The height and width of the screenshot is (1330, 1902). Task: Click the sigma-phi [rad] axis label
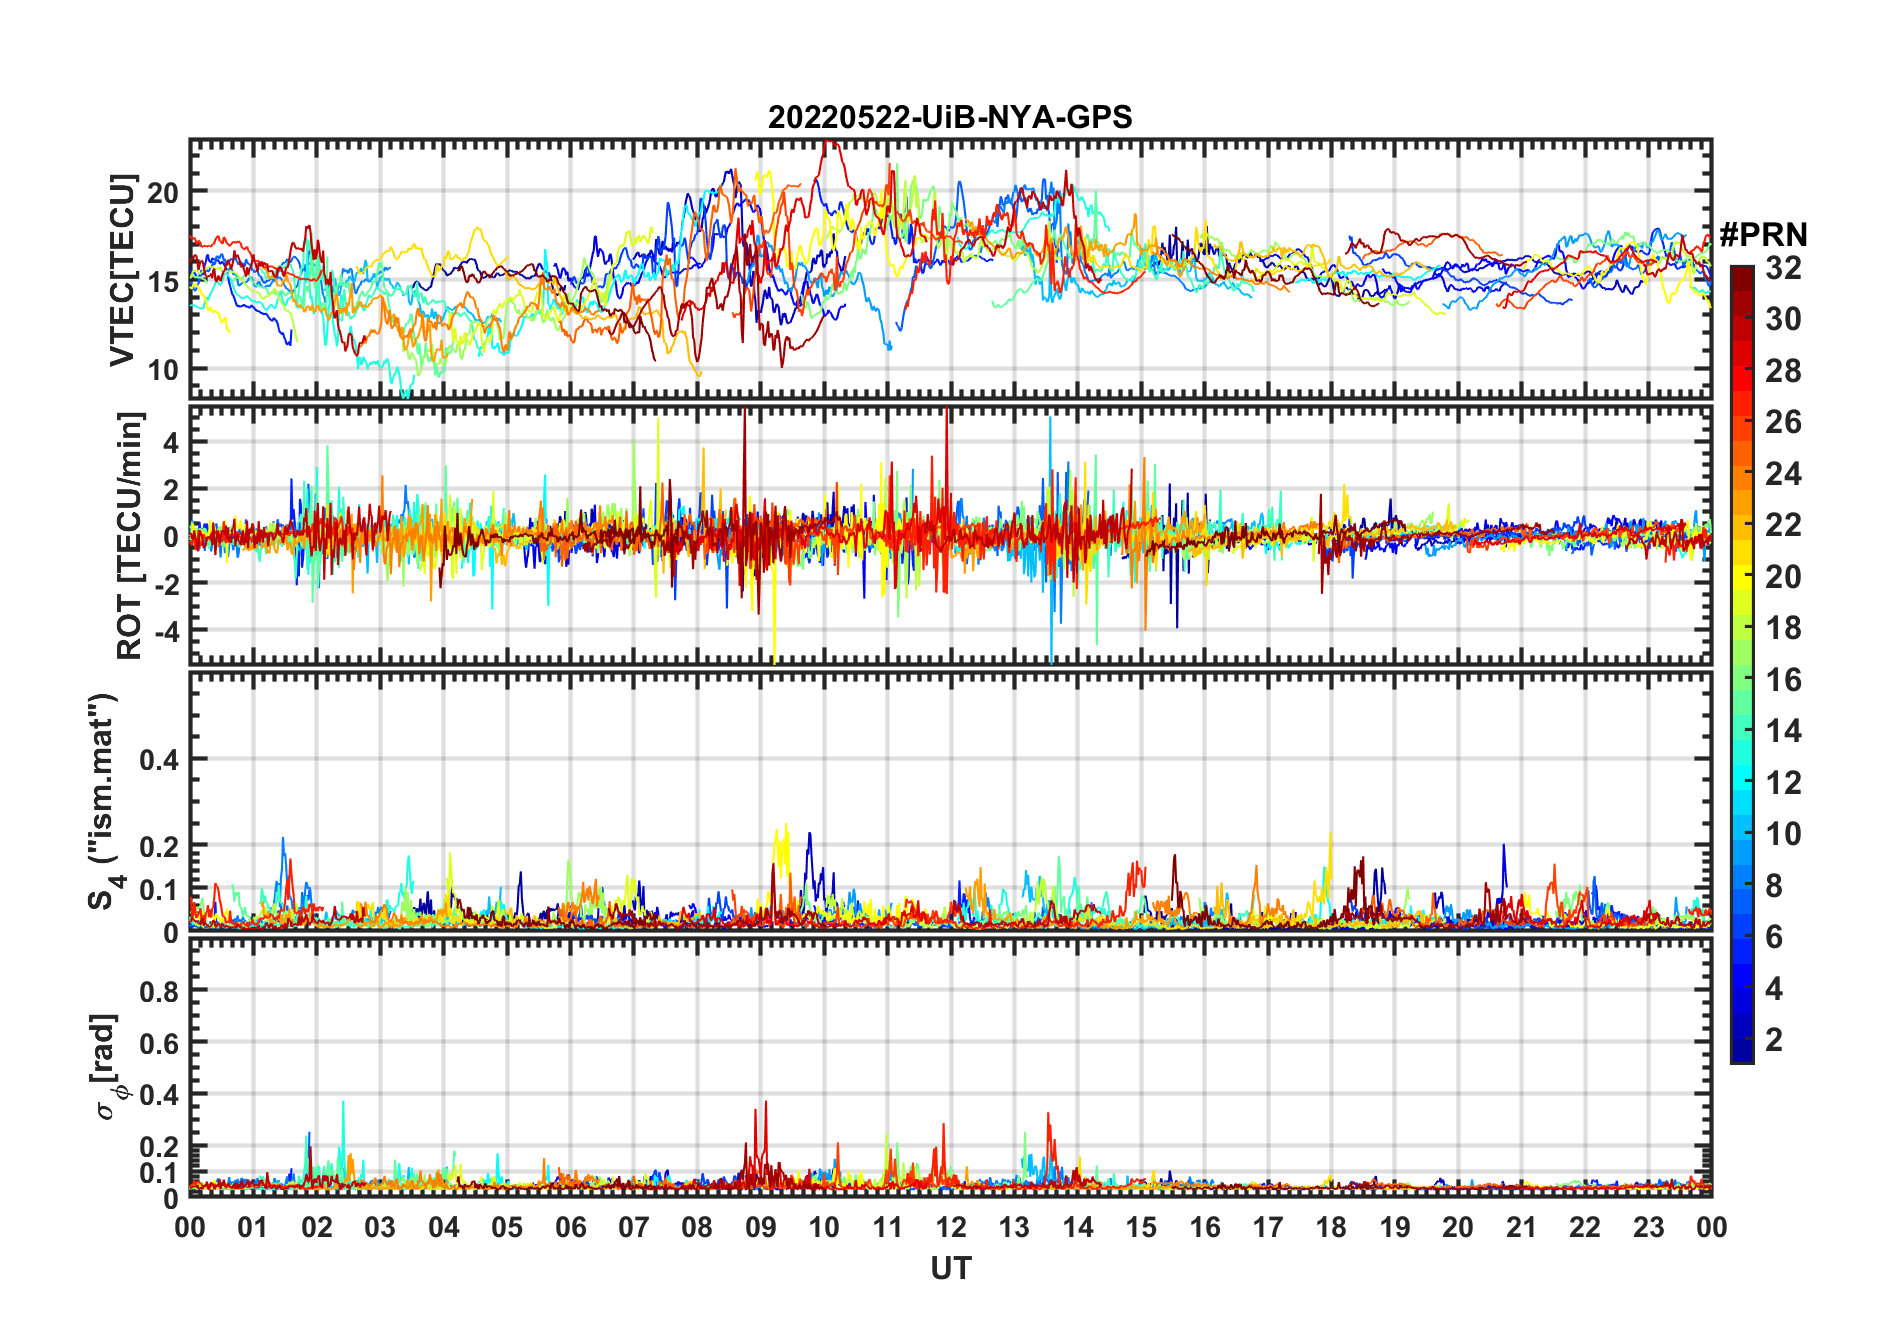coord(108,1066)
